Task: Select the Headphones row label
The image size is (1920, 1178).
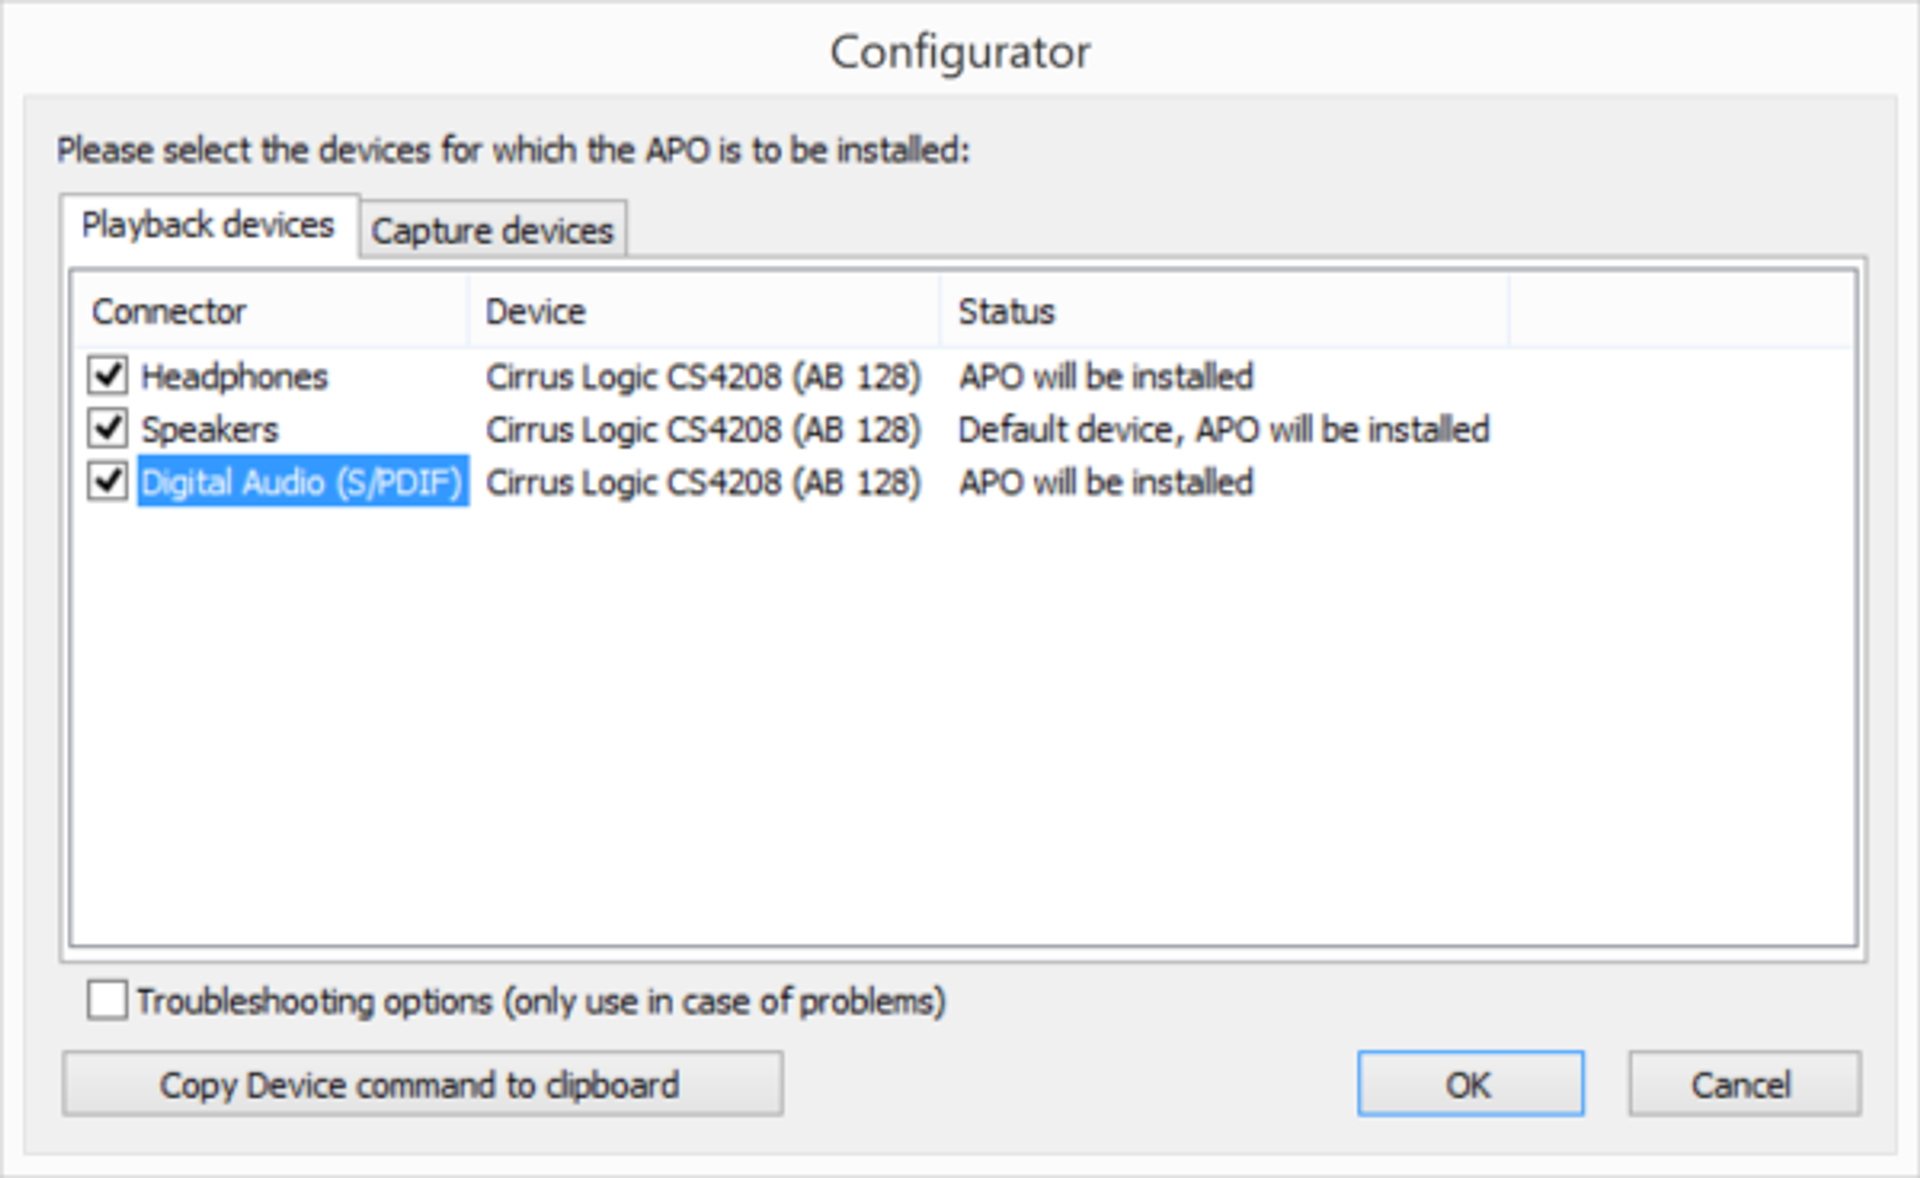Action: pos(234,377)
